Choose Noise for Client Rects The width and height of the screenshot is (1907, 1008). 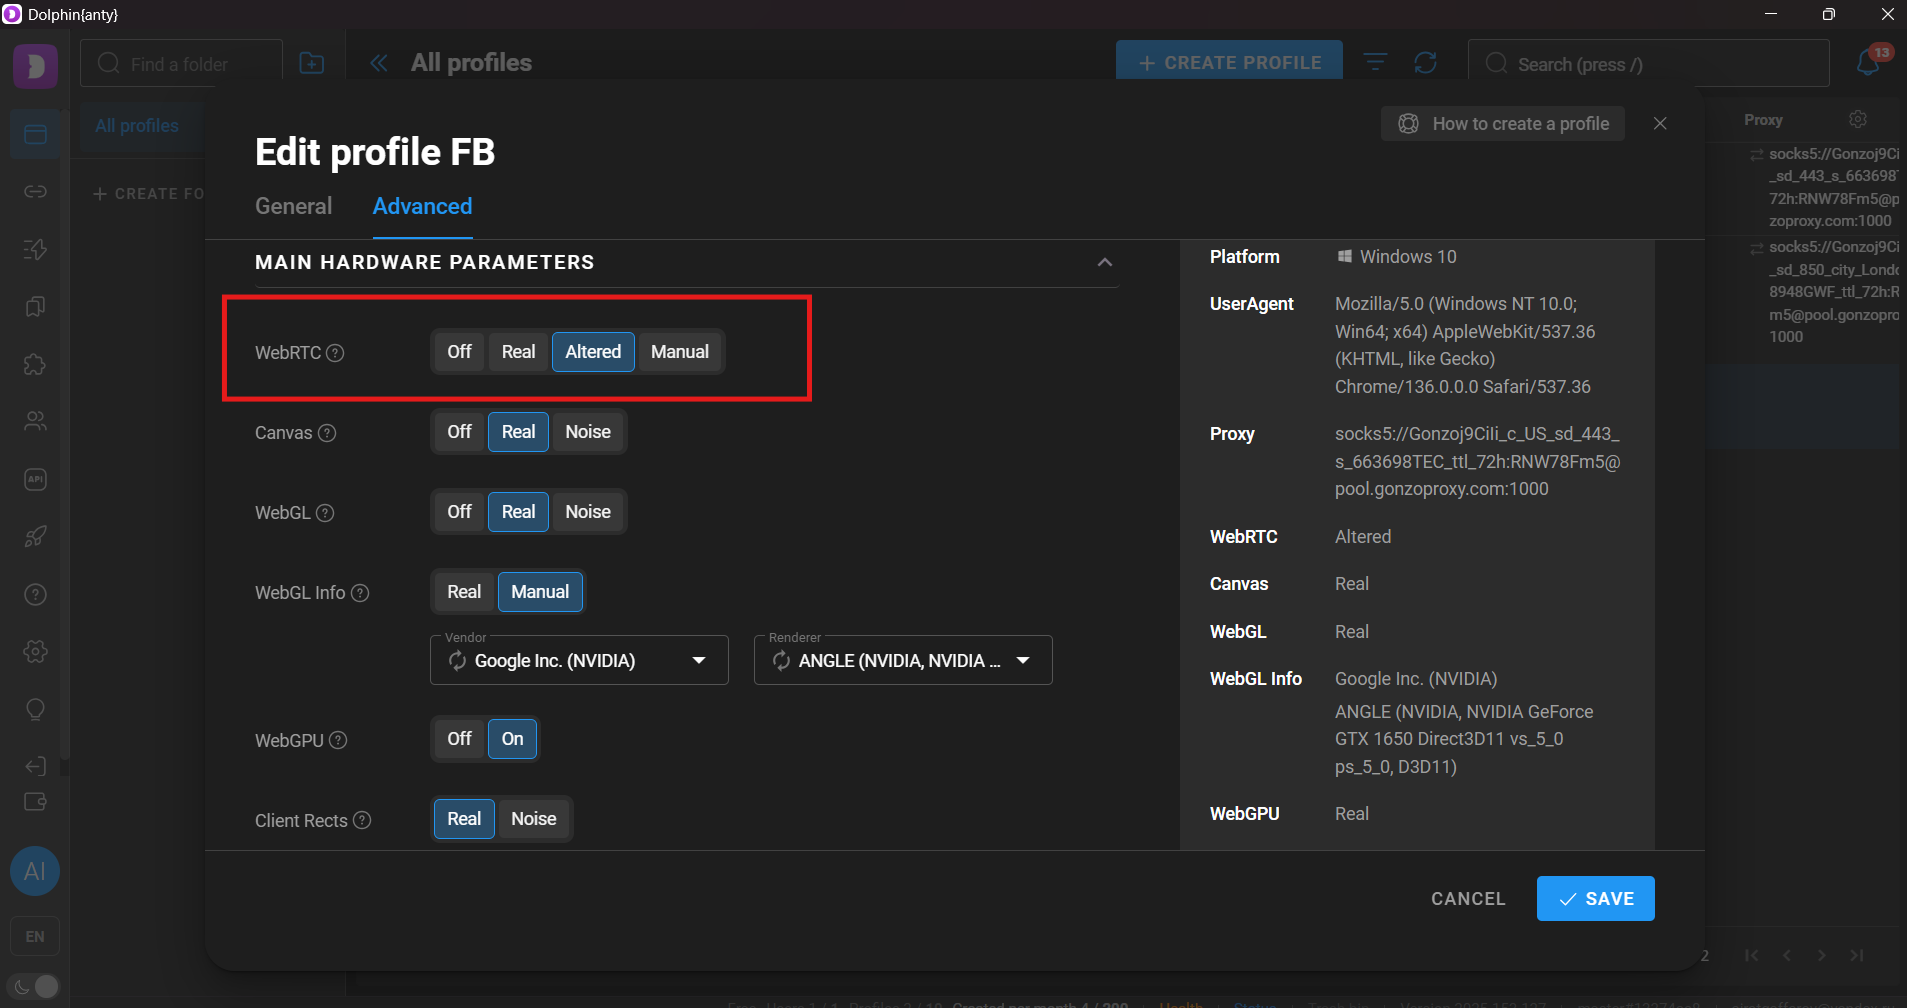tap(533, 819)
